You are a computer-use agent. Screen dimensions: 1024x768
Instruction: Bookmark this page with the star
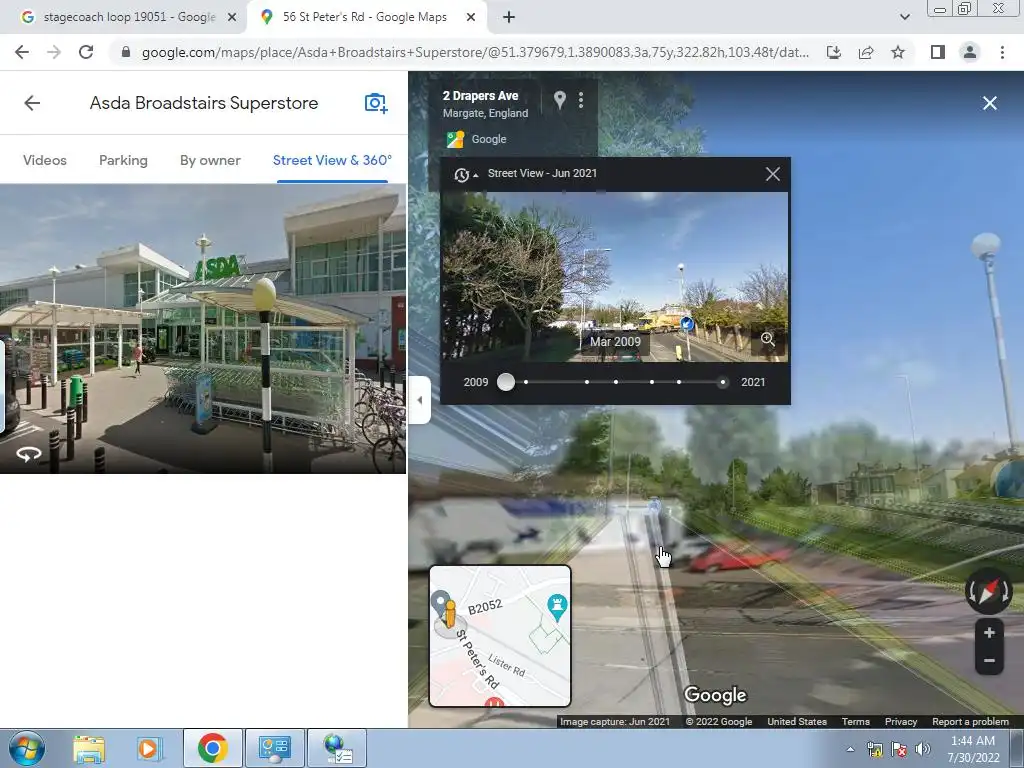898,52
